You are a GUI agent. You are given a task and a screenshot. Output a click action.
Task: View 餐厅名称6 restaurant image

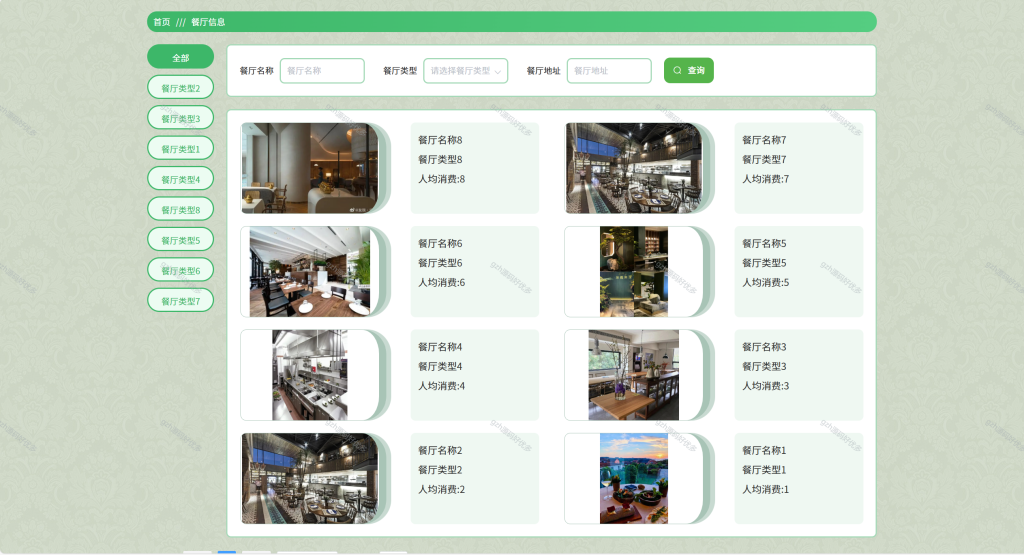310,272
